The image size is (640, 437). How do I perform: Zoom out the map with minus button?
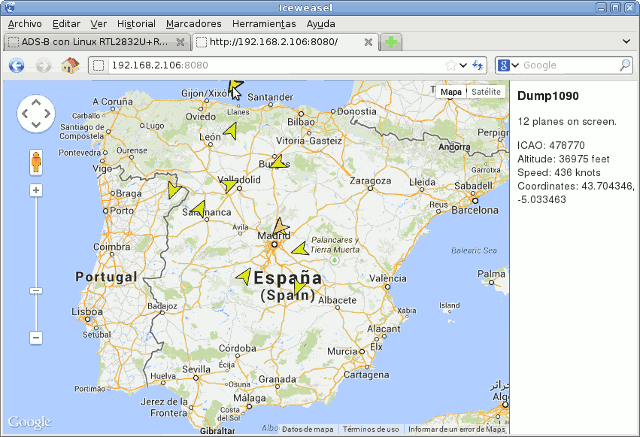(36, 338)
